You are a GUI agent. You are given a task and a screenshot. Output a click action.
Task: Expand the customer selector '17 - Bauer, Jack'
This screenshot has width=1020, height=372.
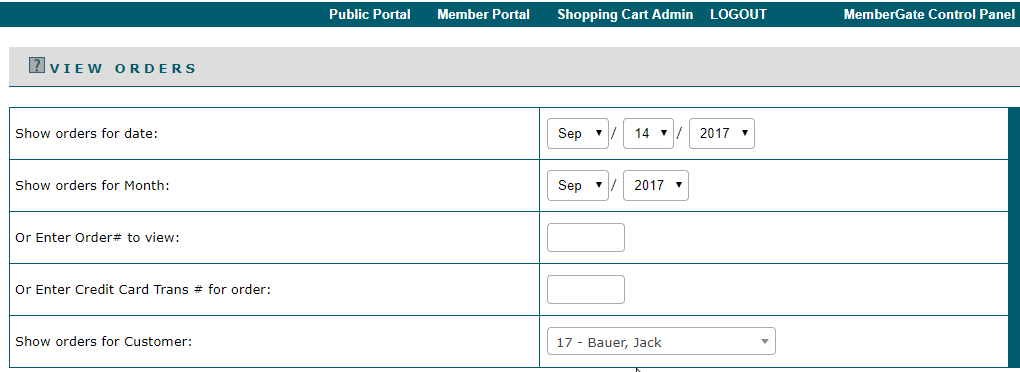(661, 341)
